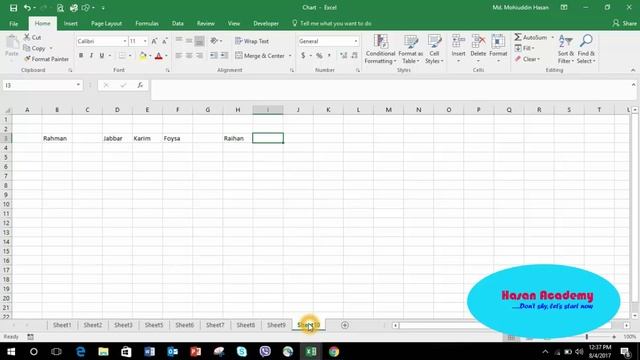Image resolution: width=640 pixels, height=360 pixels.
Task: Toggle bold formatting
Action: [x=81, y=56]
